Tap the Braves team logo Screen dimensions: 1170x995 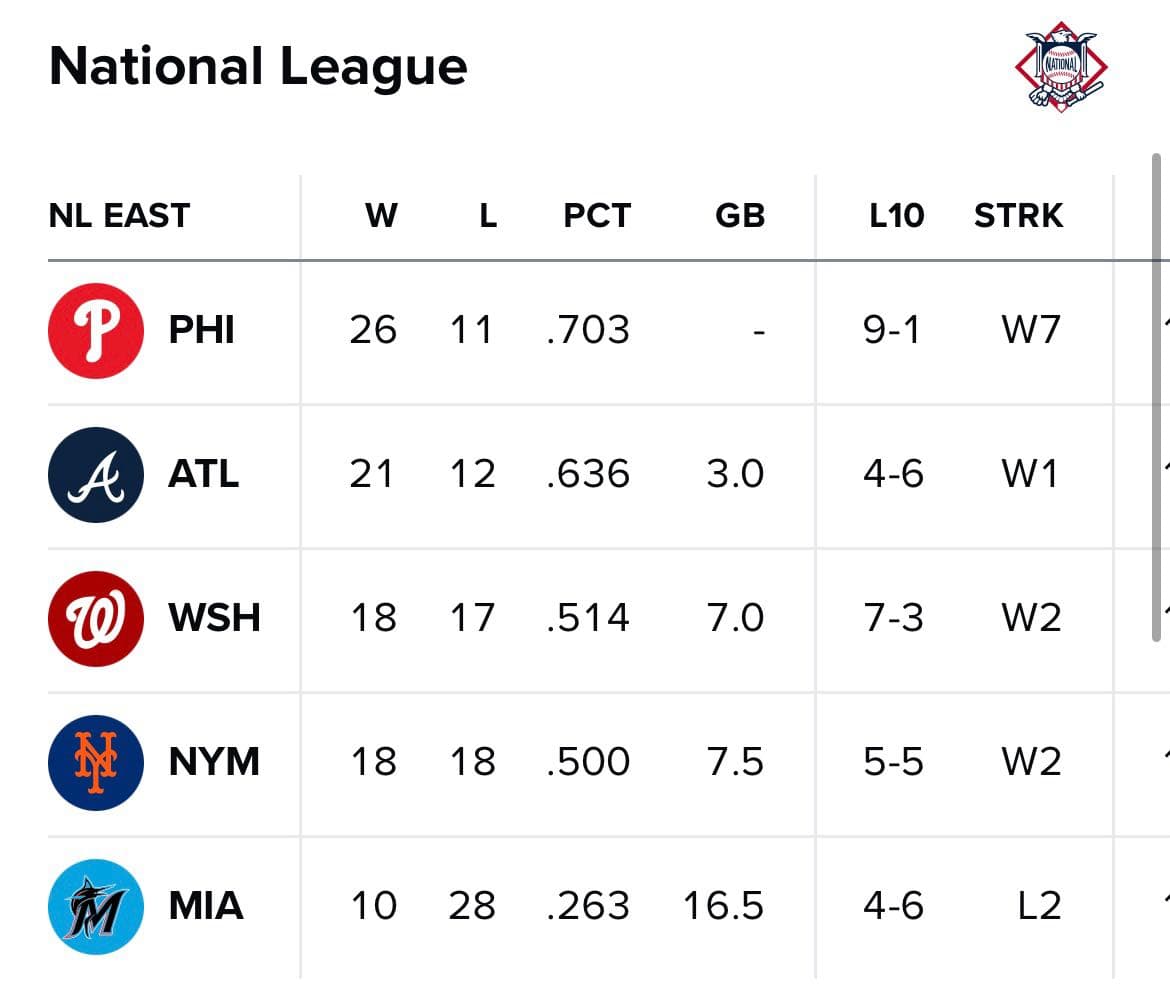point(96,475)
